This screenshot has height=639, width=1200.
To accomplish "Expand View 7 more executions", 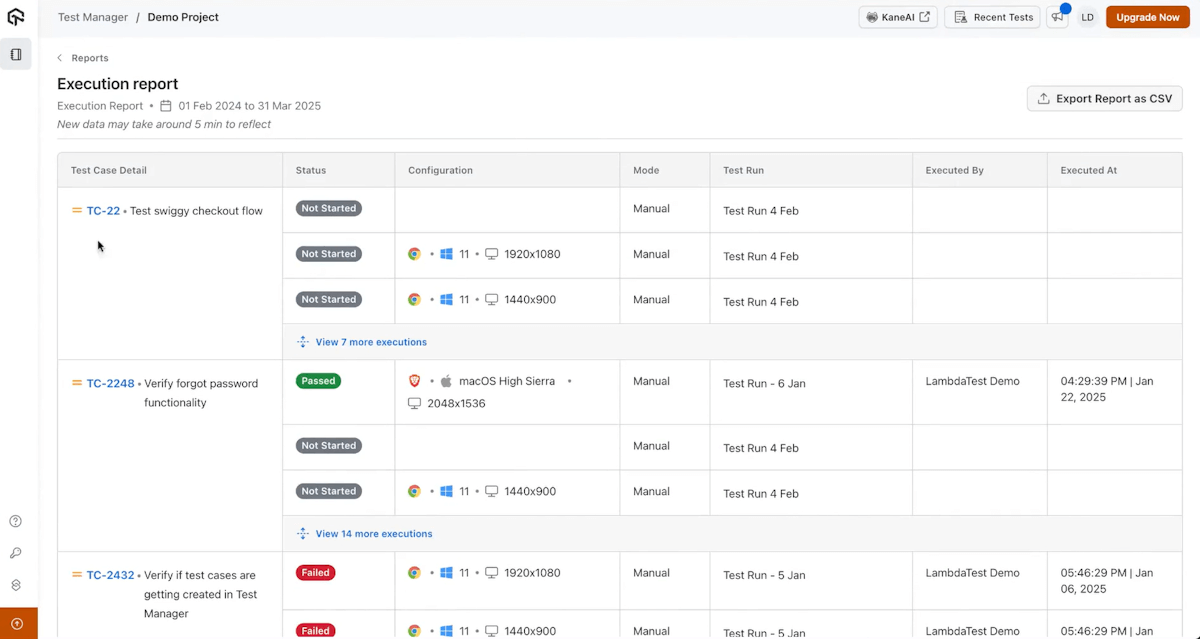I will [x=370, y=342].
